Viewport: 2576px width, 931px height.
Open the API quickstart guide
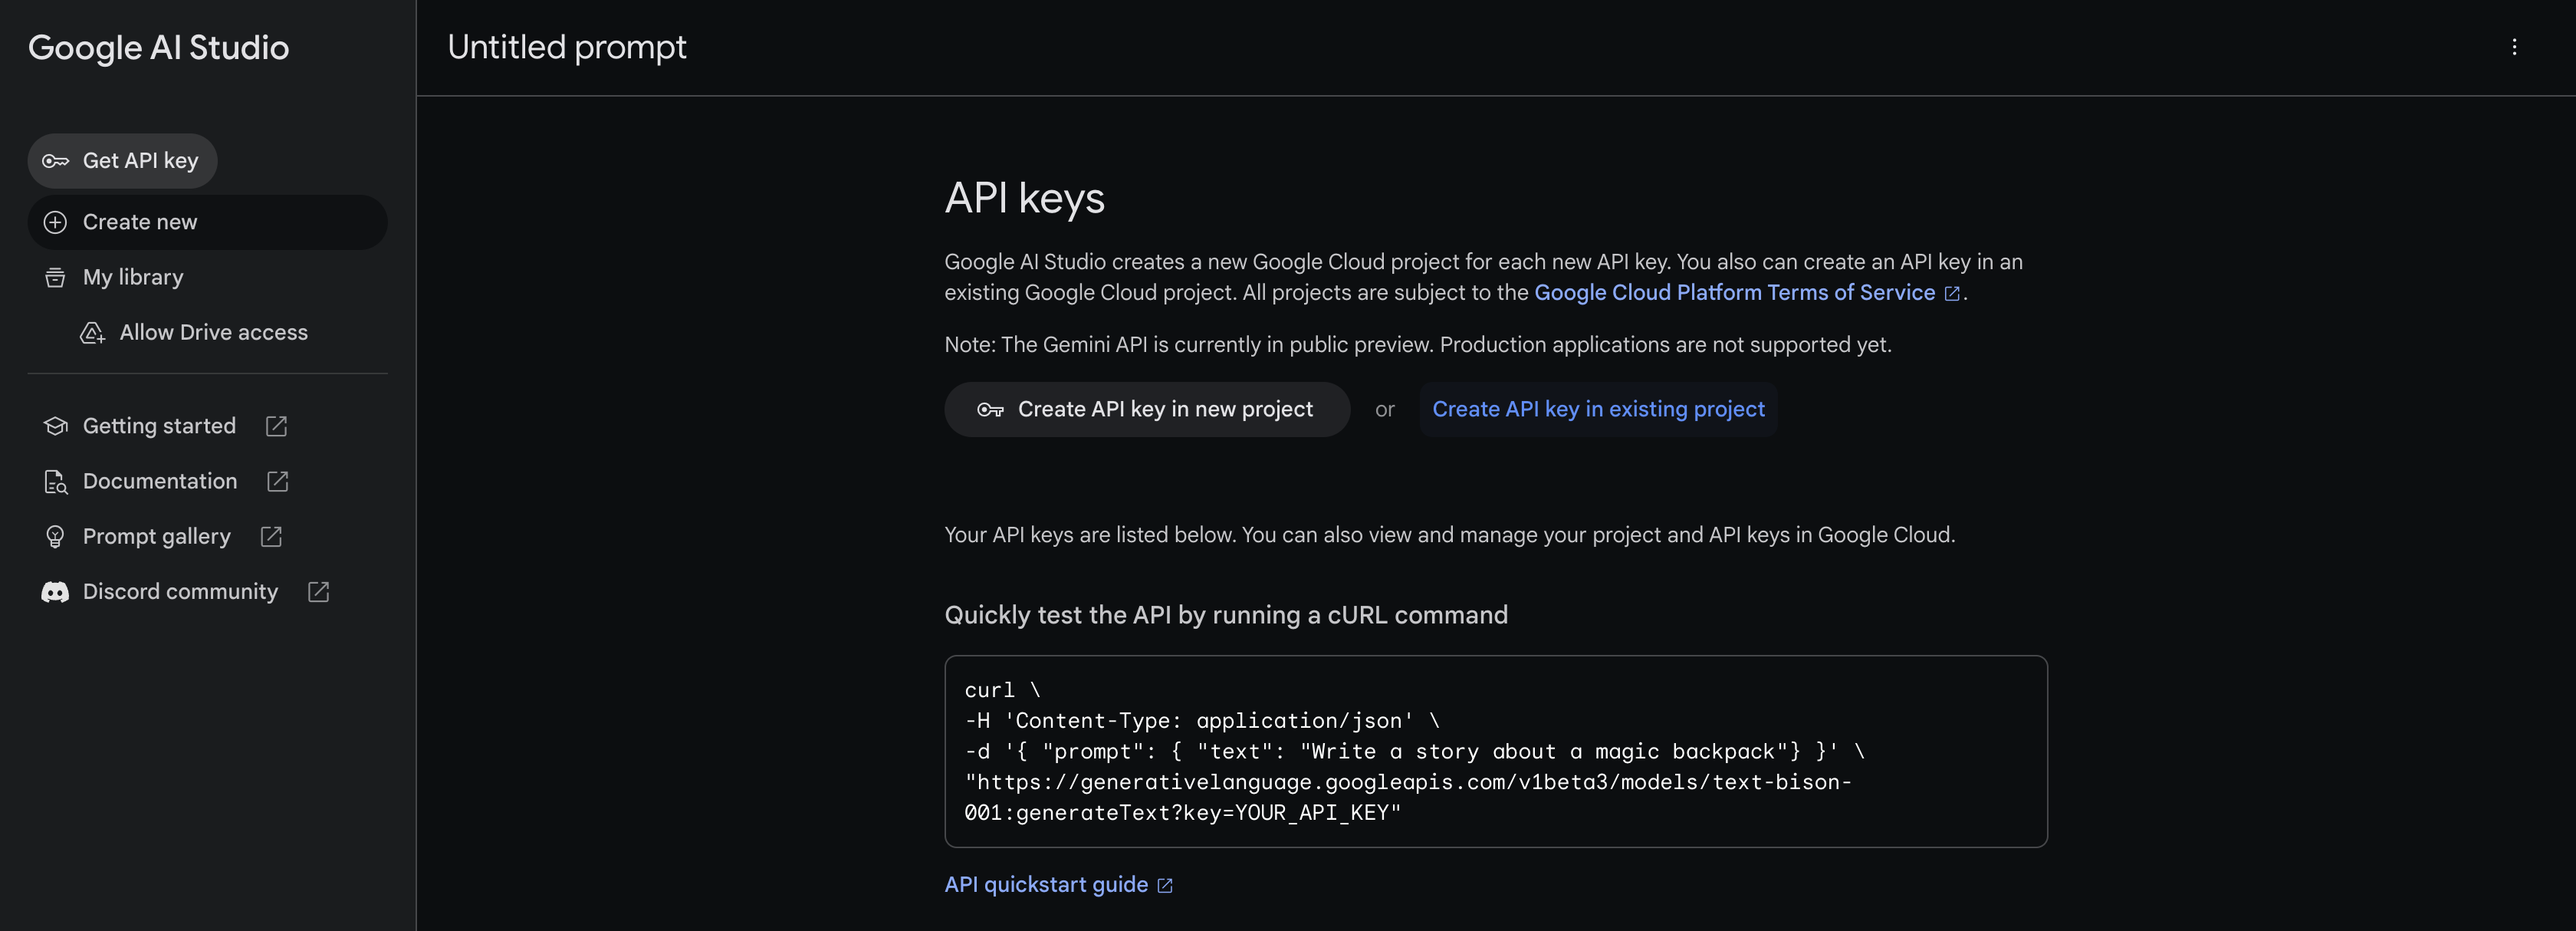1046,884
